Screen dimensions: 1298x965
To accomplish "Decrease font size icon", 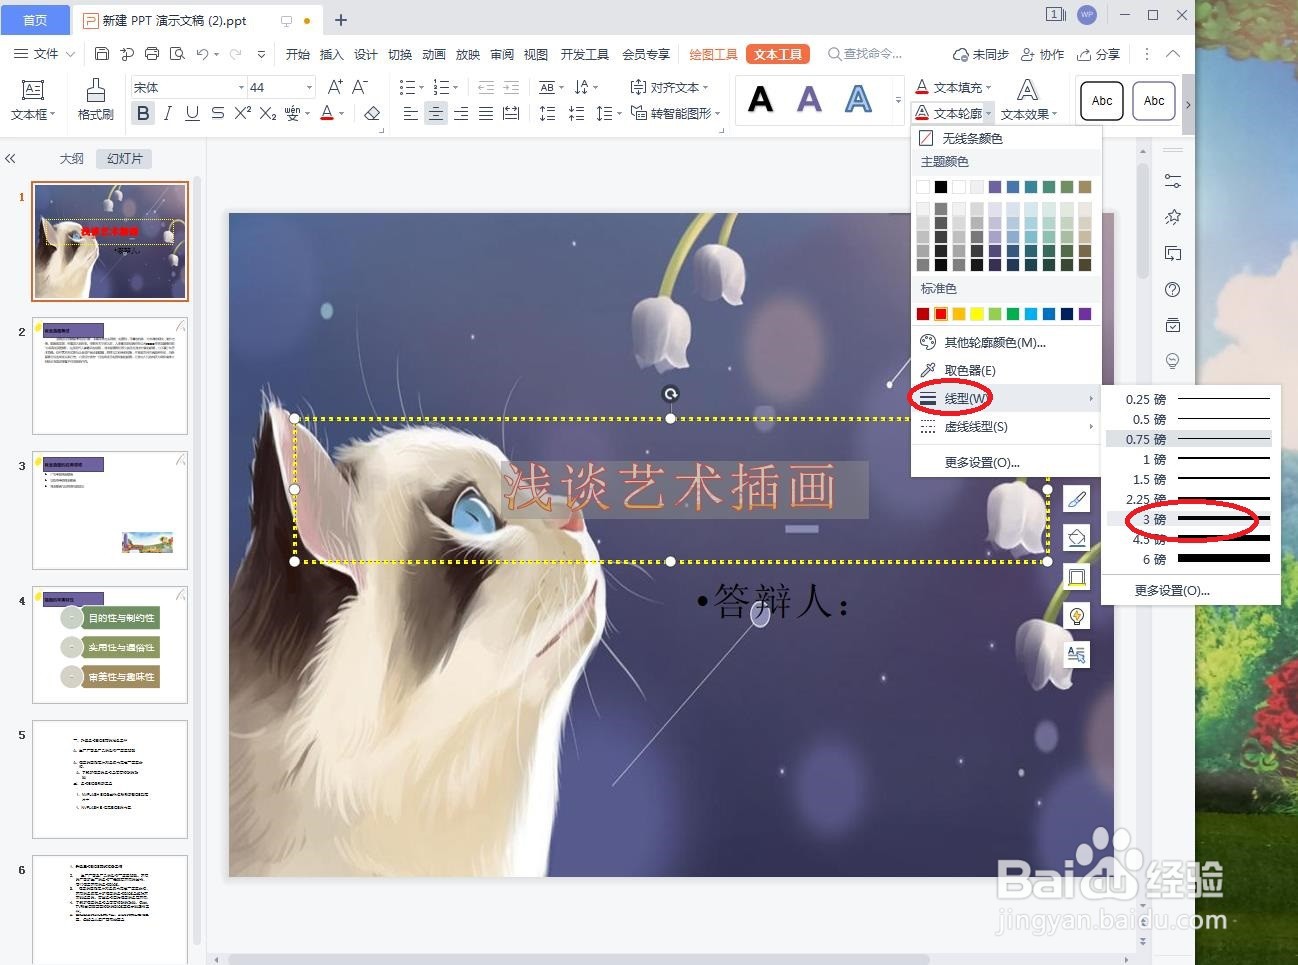I will 360,87.
